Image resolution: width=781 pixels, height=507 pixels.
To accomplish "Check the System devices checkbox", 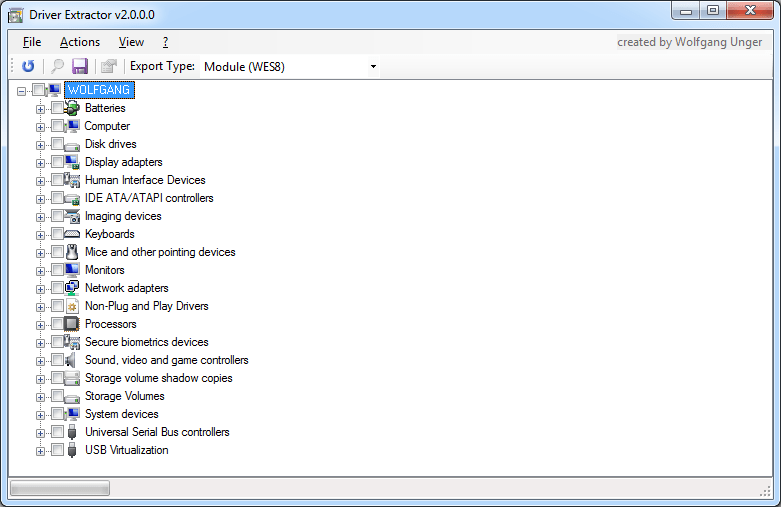I will pyautogui.click(x=57, y=414).
